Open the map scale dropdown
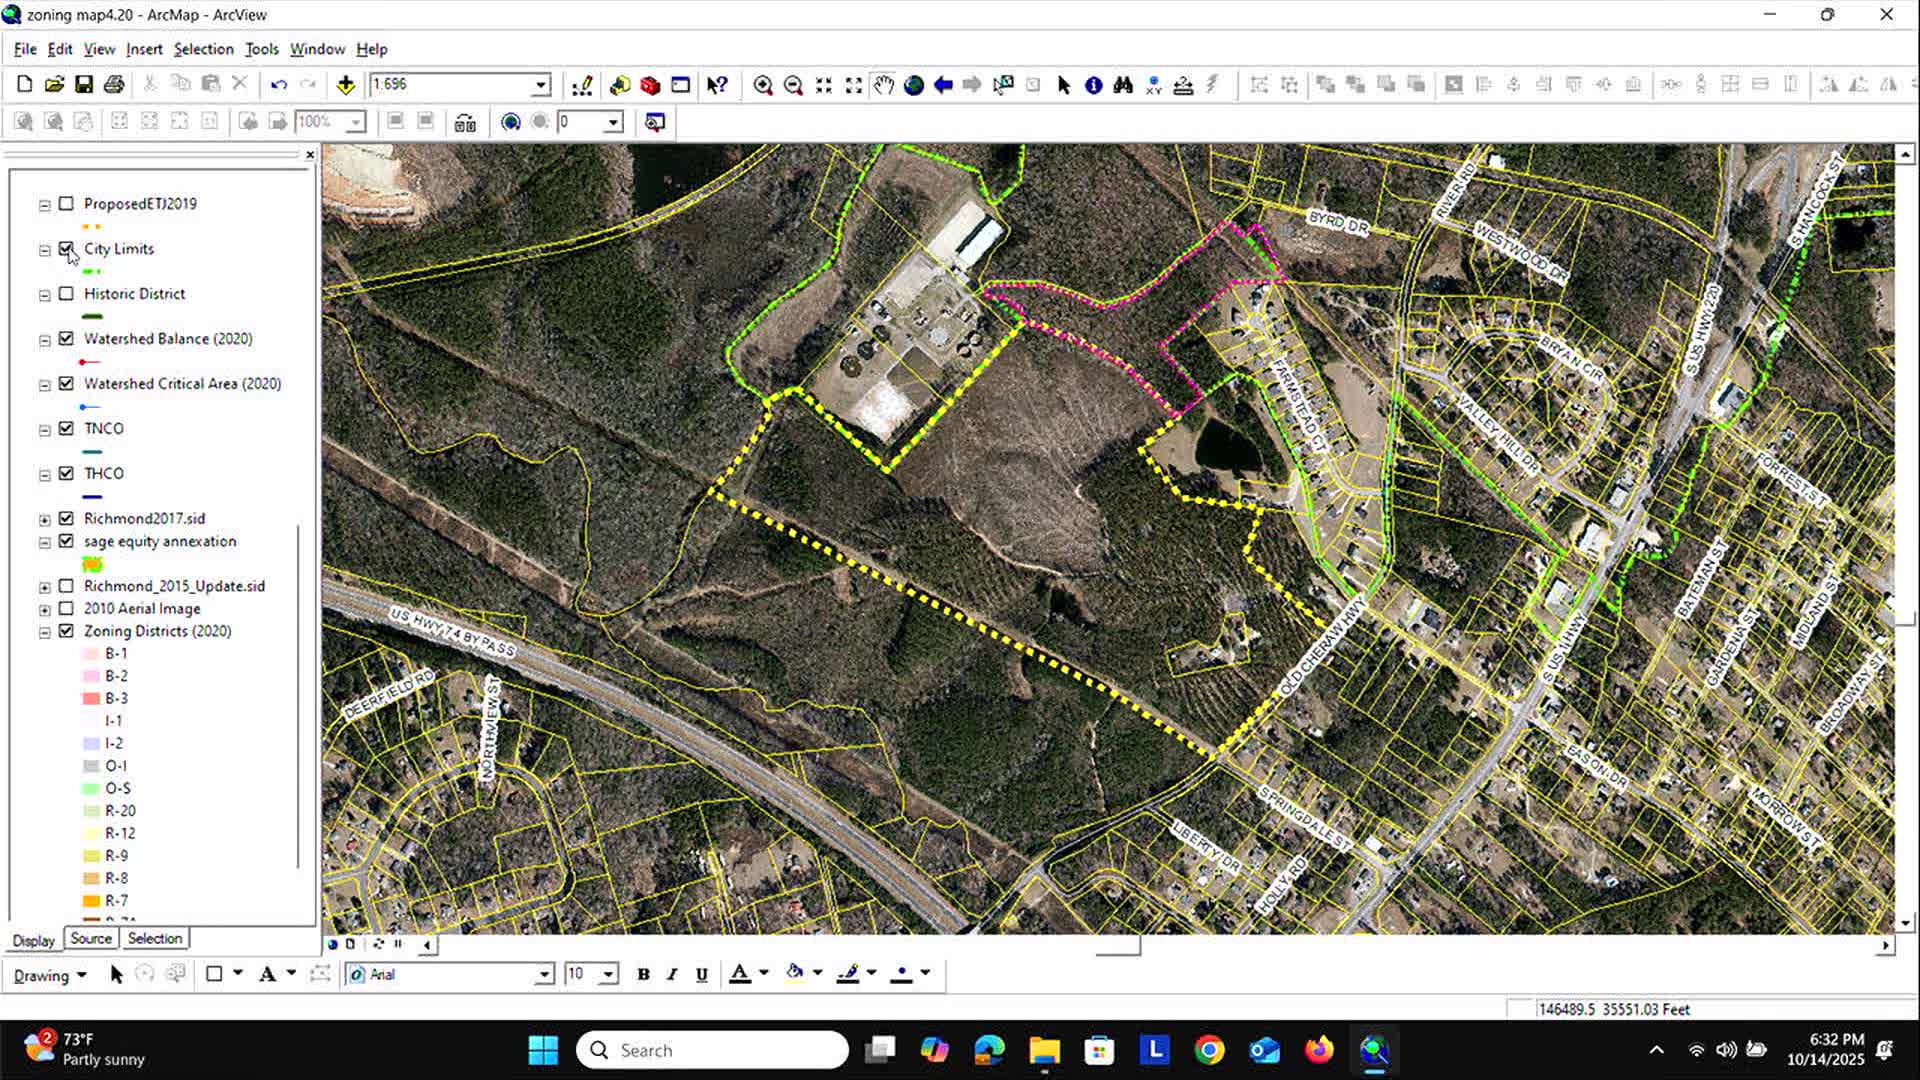The height and width of the screenshot is (1080, 1920). point(540,85)
